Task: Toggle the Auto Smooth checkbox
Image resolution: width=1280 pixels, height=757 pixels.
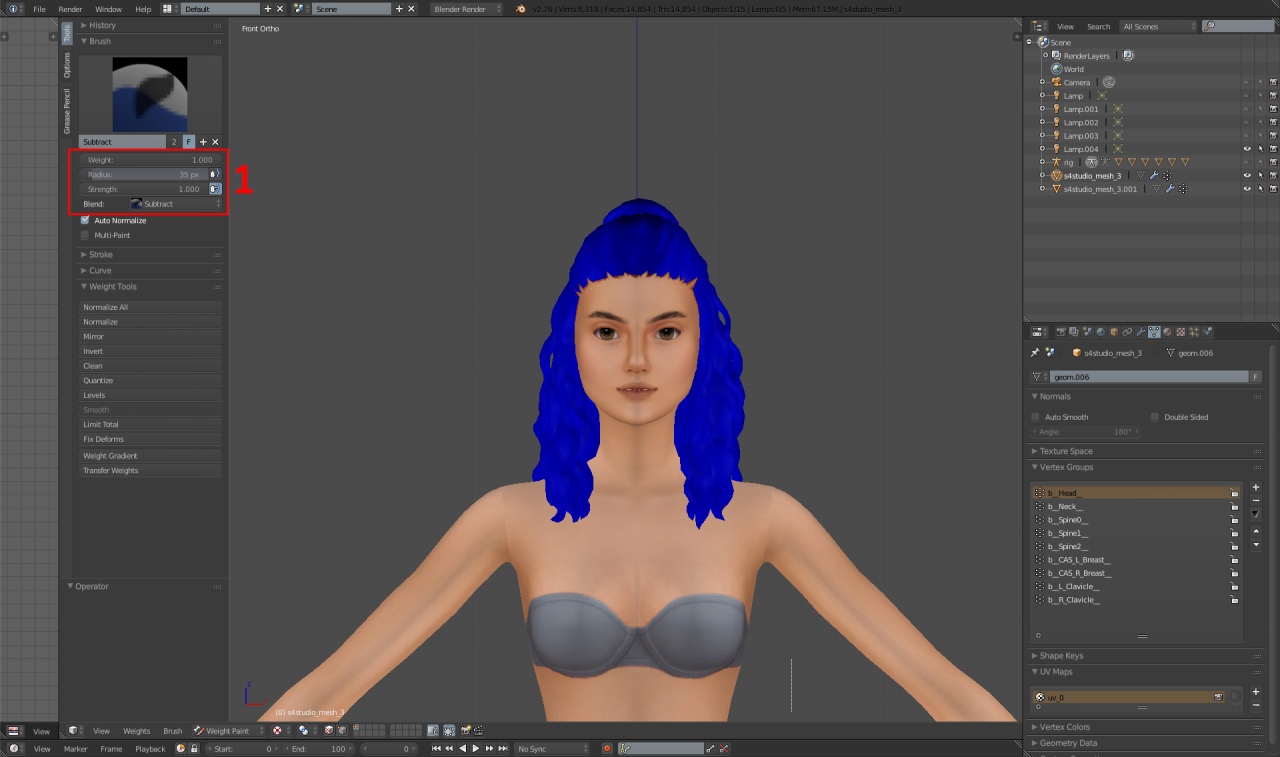Action: pyautogui.click(x=1036, y=417)
